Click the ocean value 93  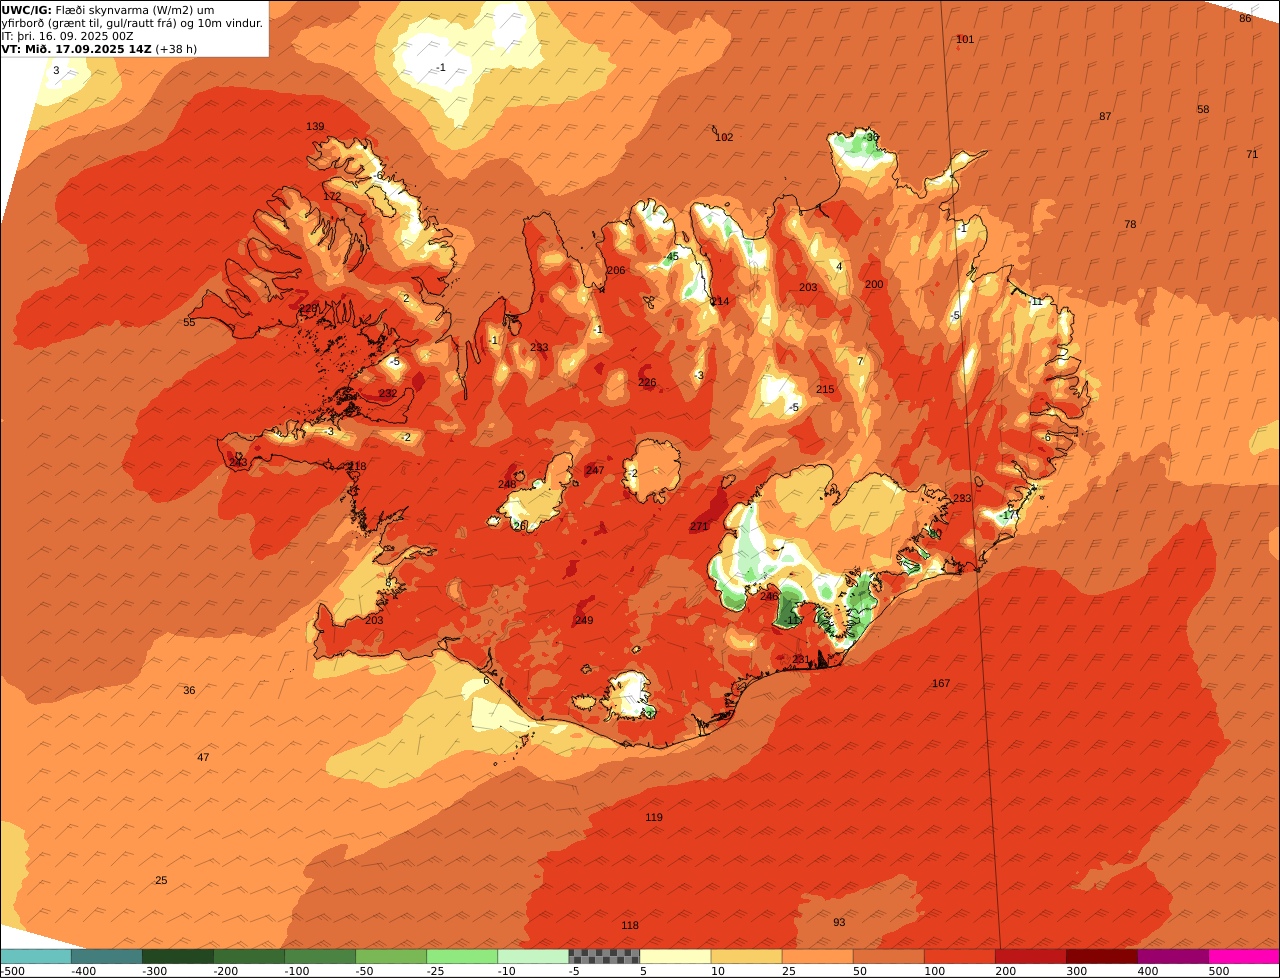point(839,923)
